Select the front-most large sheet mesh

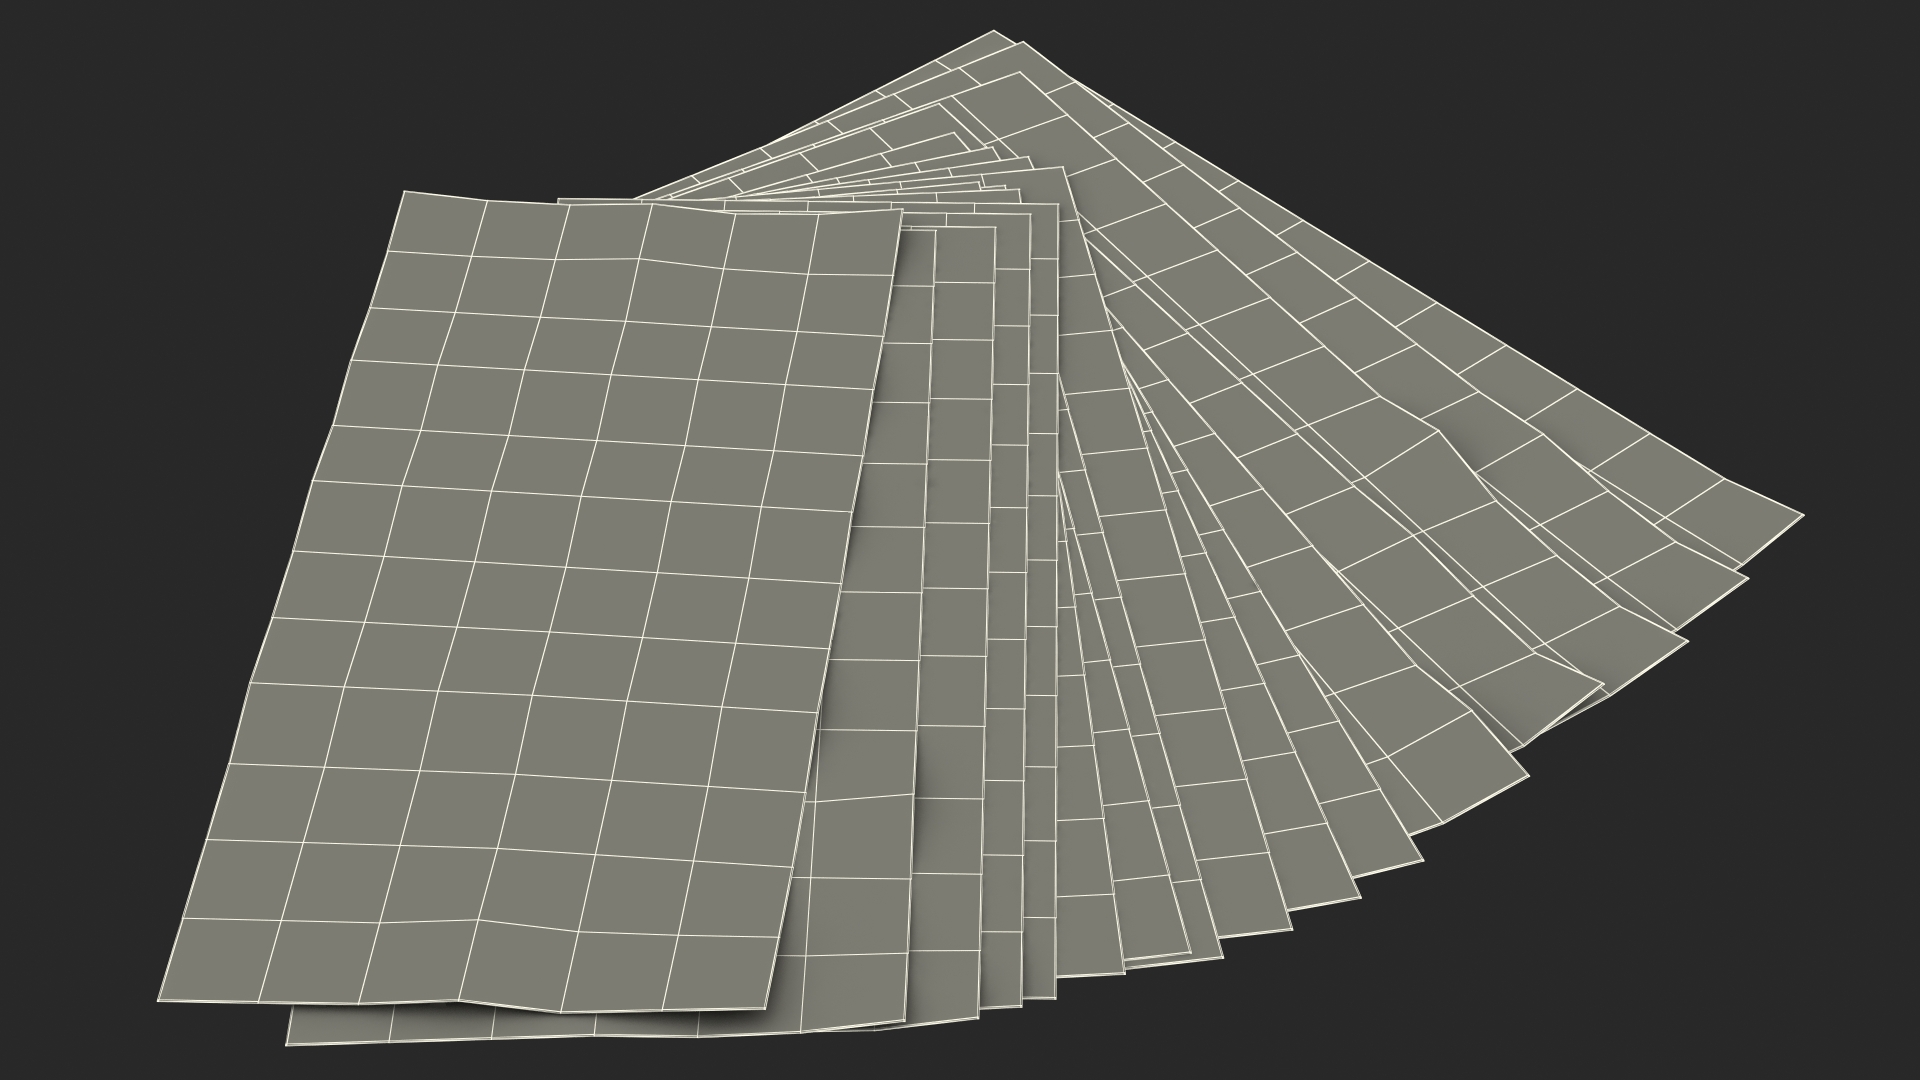530,600
